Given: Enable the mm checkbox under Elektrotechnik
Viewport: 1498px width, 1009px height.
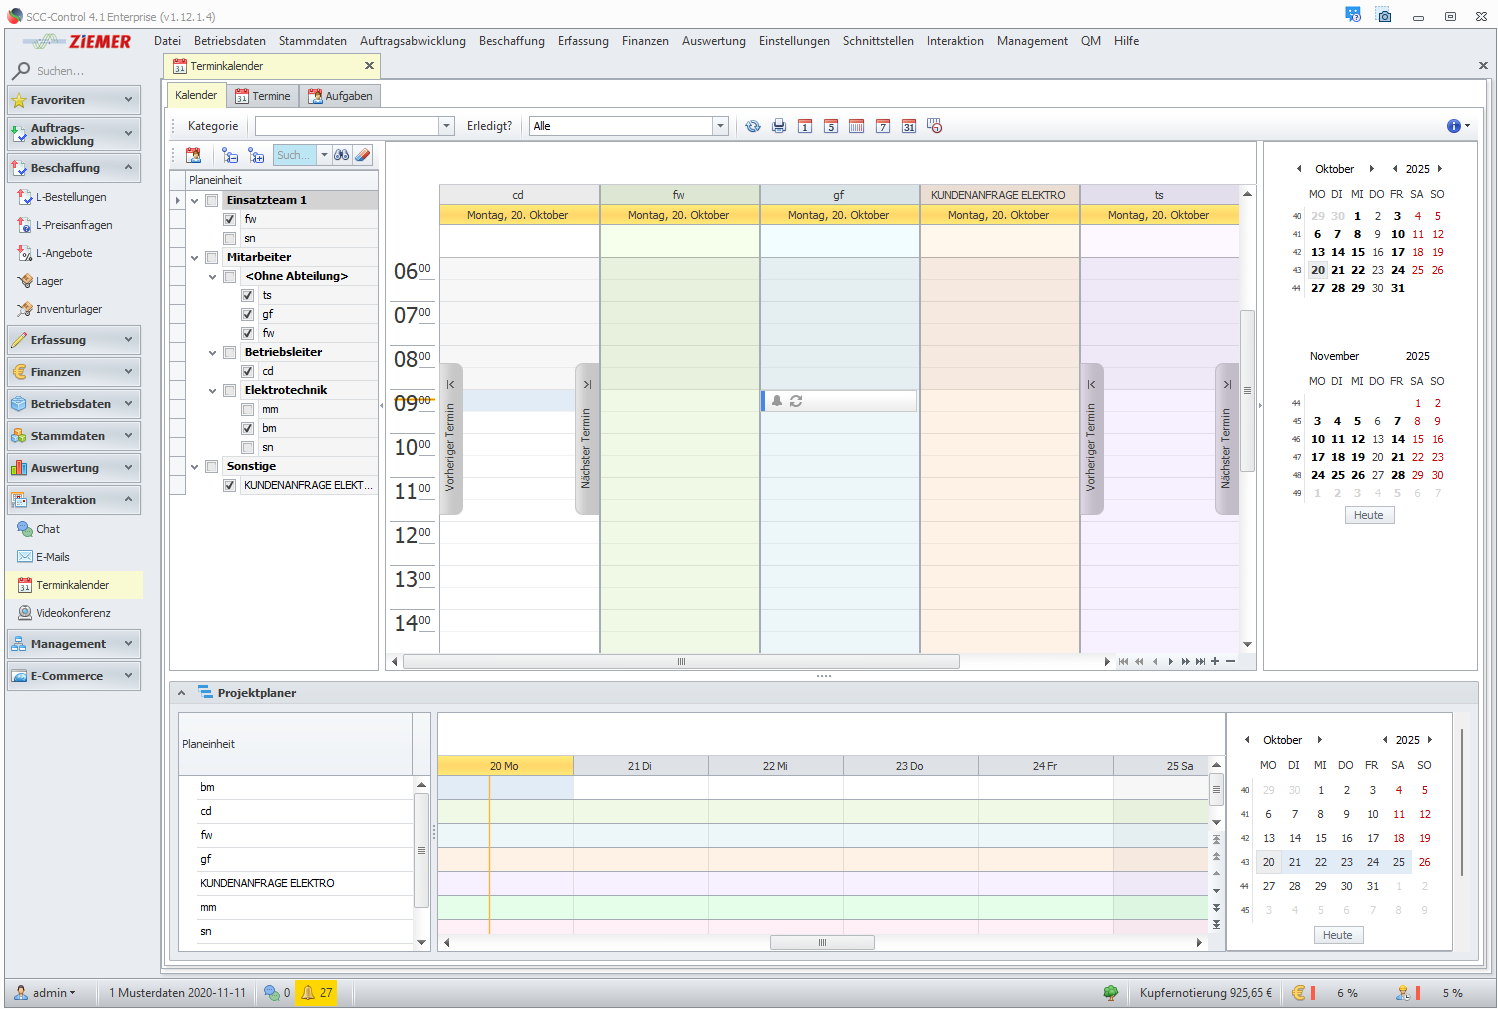Looking at the screenshot, I should [247, 409].
